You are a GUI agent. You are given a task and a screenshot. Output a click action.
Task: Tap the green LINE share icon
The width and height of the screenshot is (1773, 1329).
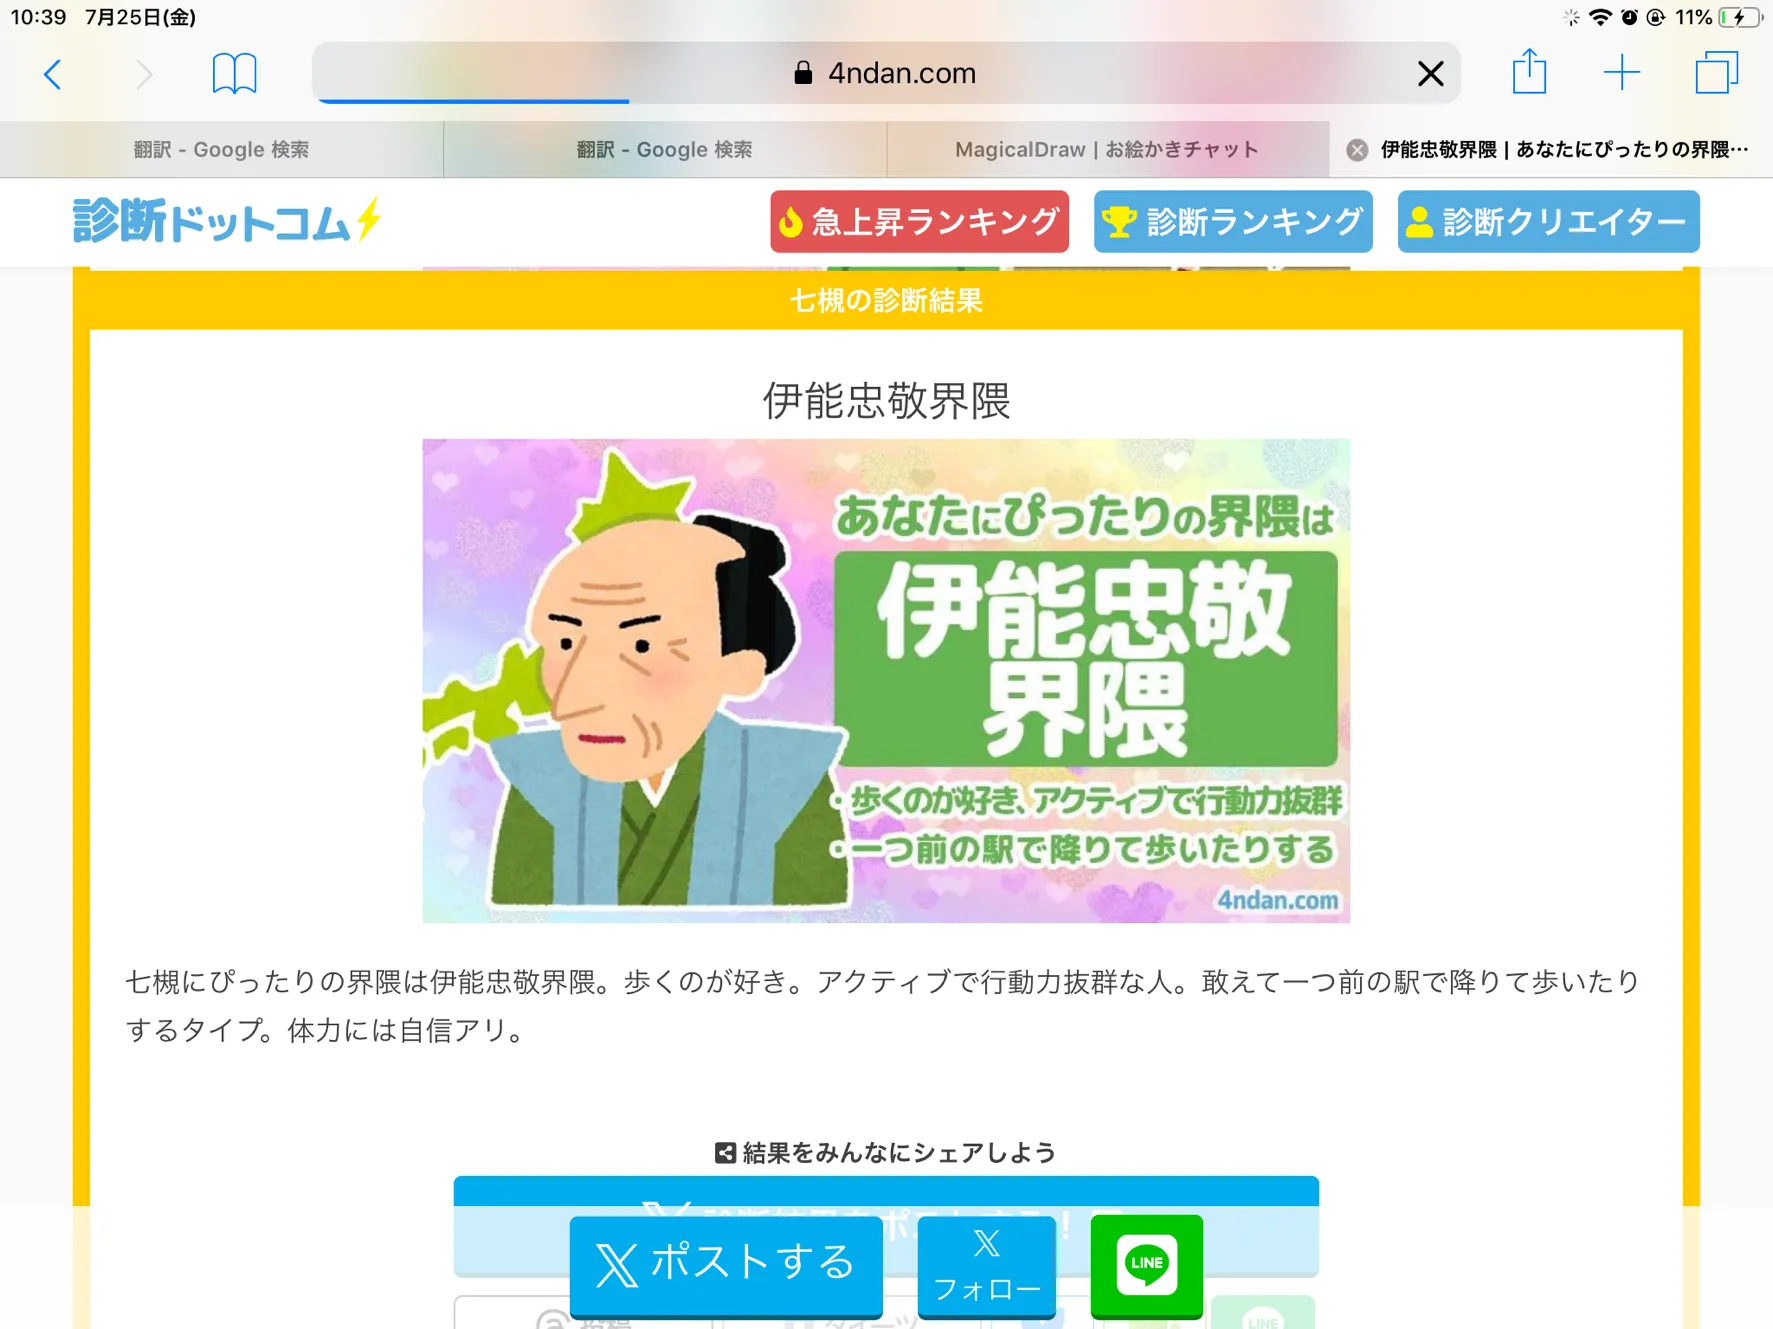pyautogui.click(x=1146, y=1264)
